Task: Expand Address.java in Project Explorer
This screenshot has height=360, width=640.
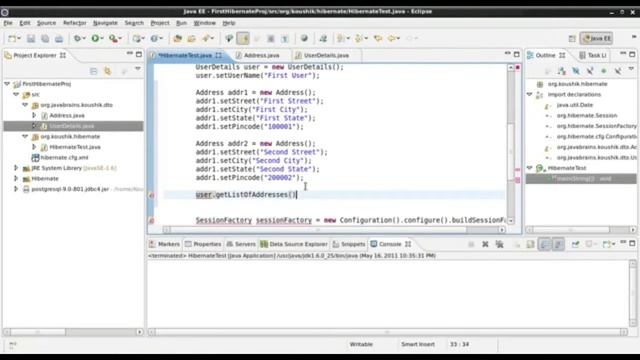Action: point(34,116)
